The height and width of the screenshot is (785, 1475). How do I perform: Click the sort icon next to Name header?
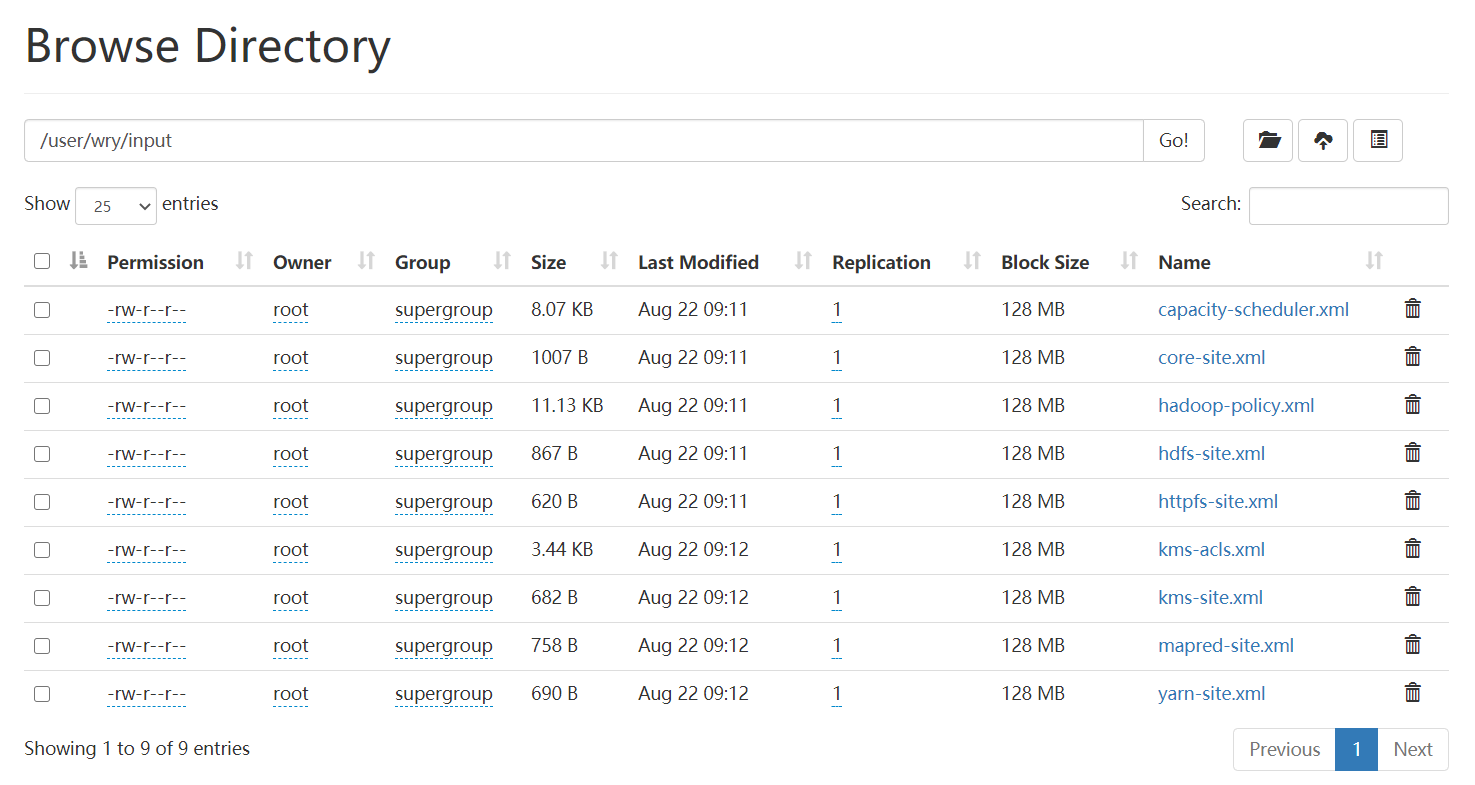(x=1374, y=261)
